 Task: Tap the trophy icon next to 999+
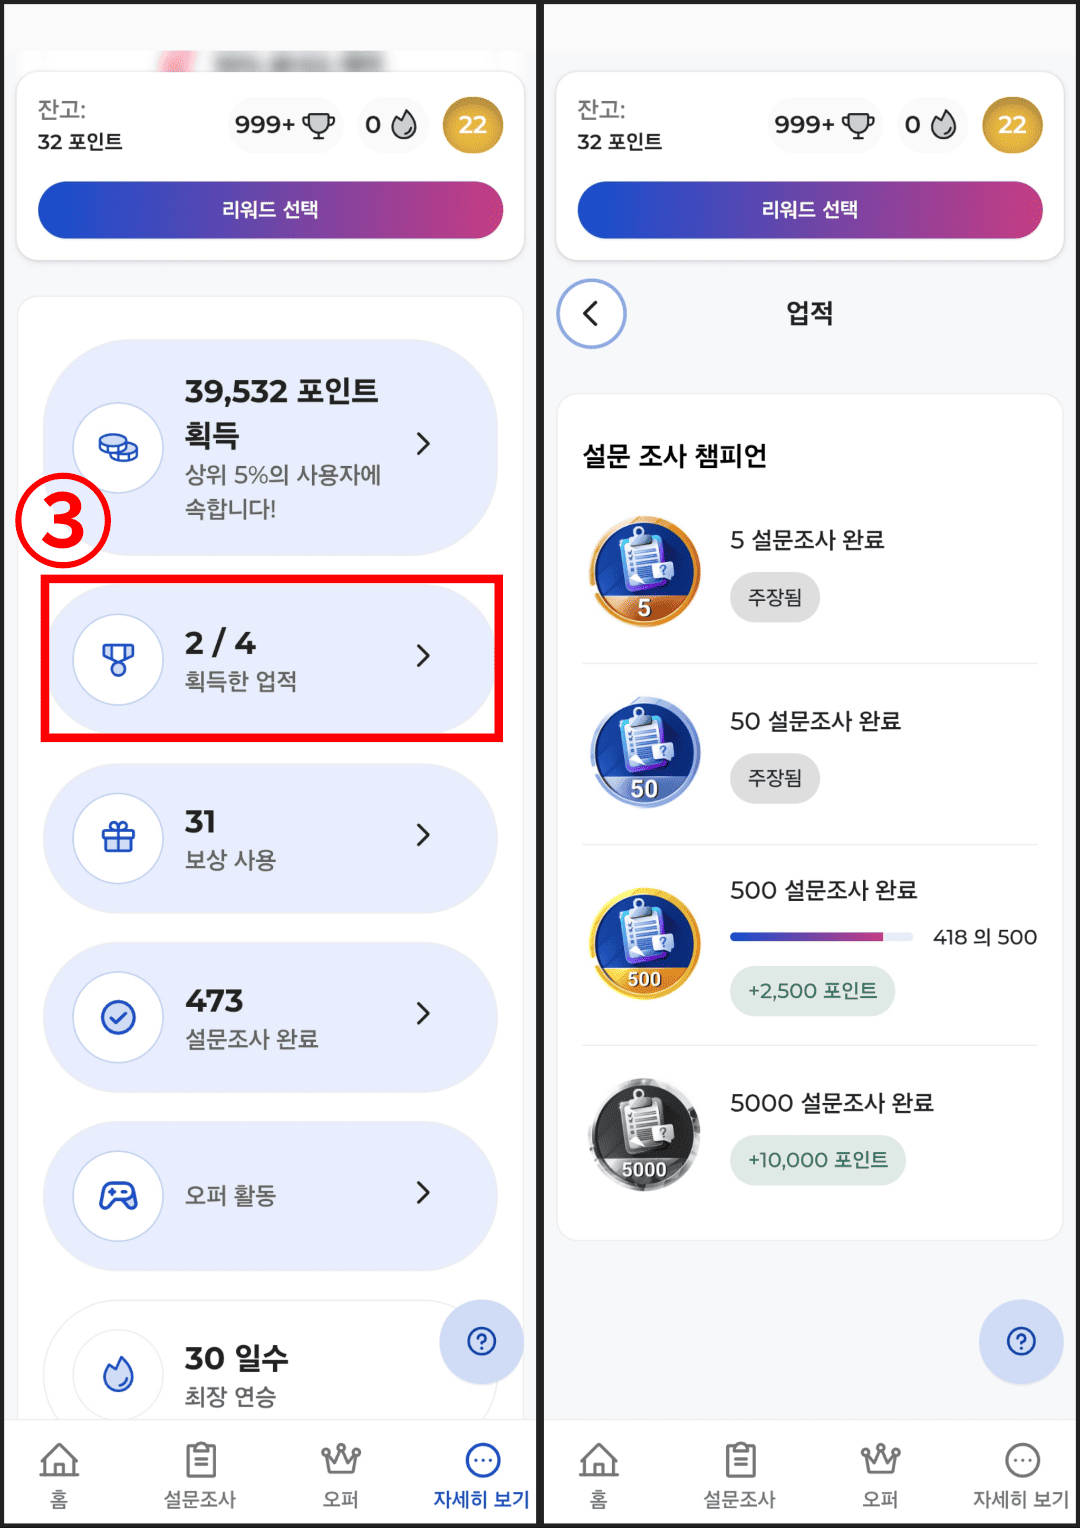[x=316, y=124]
